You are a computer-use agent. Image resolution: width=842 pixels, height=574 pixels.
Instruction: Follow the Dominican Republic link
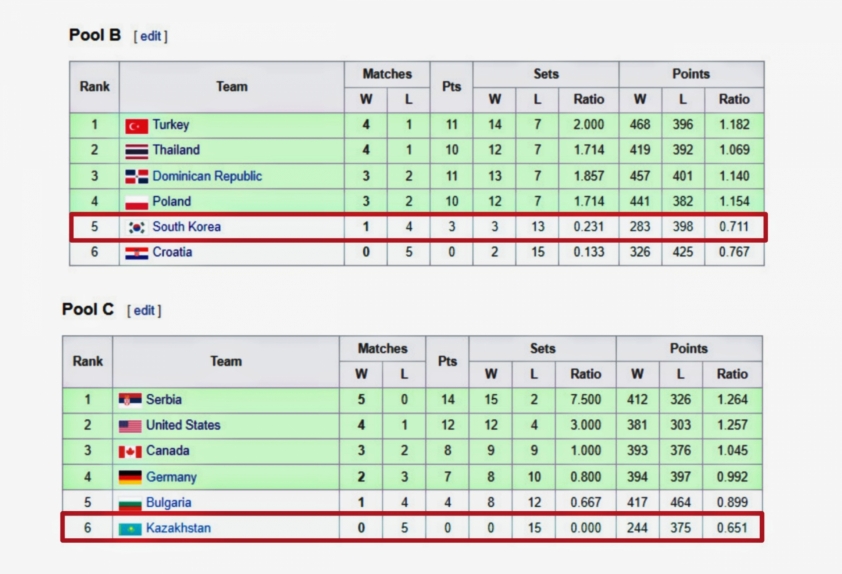point(207,176)
